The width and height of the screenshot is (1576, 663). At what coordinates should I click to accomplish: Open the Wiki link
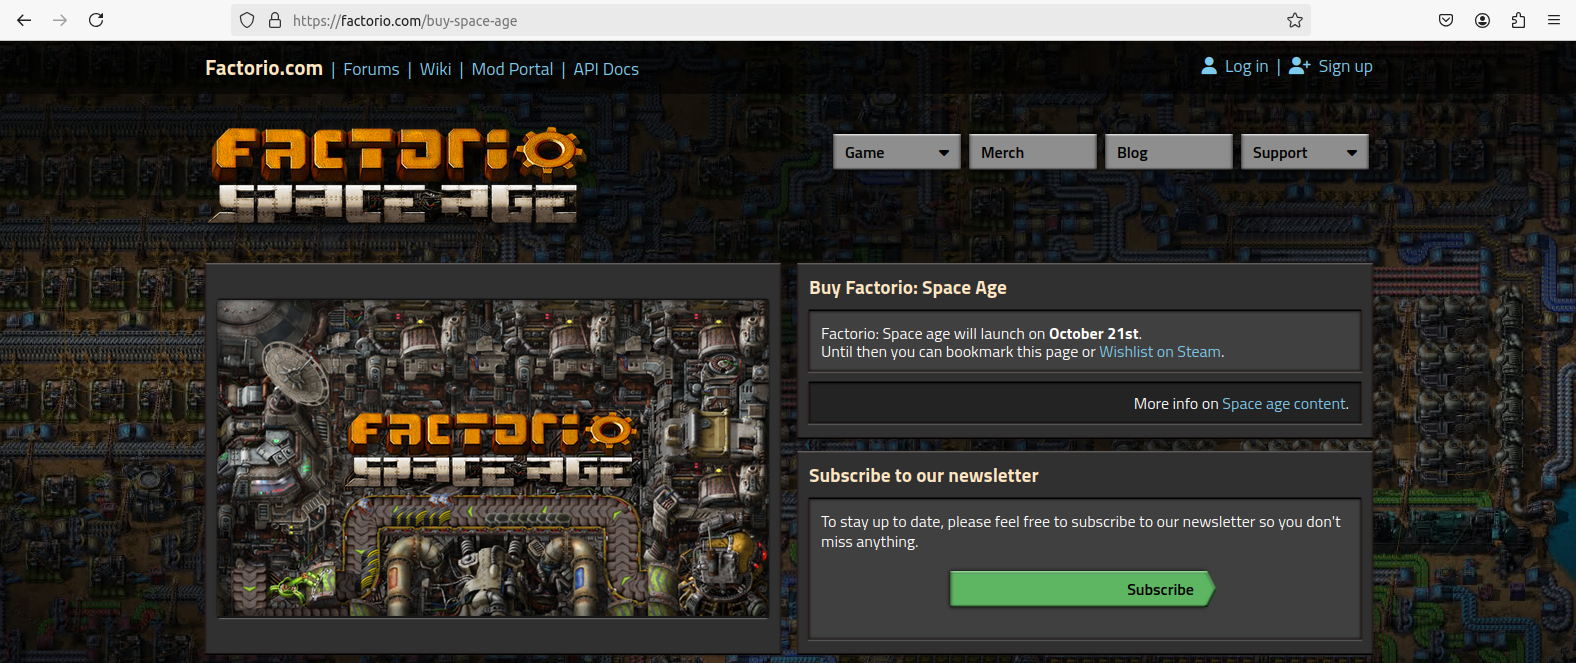pos(435,69)
